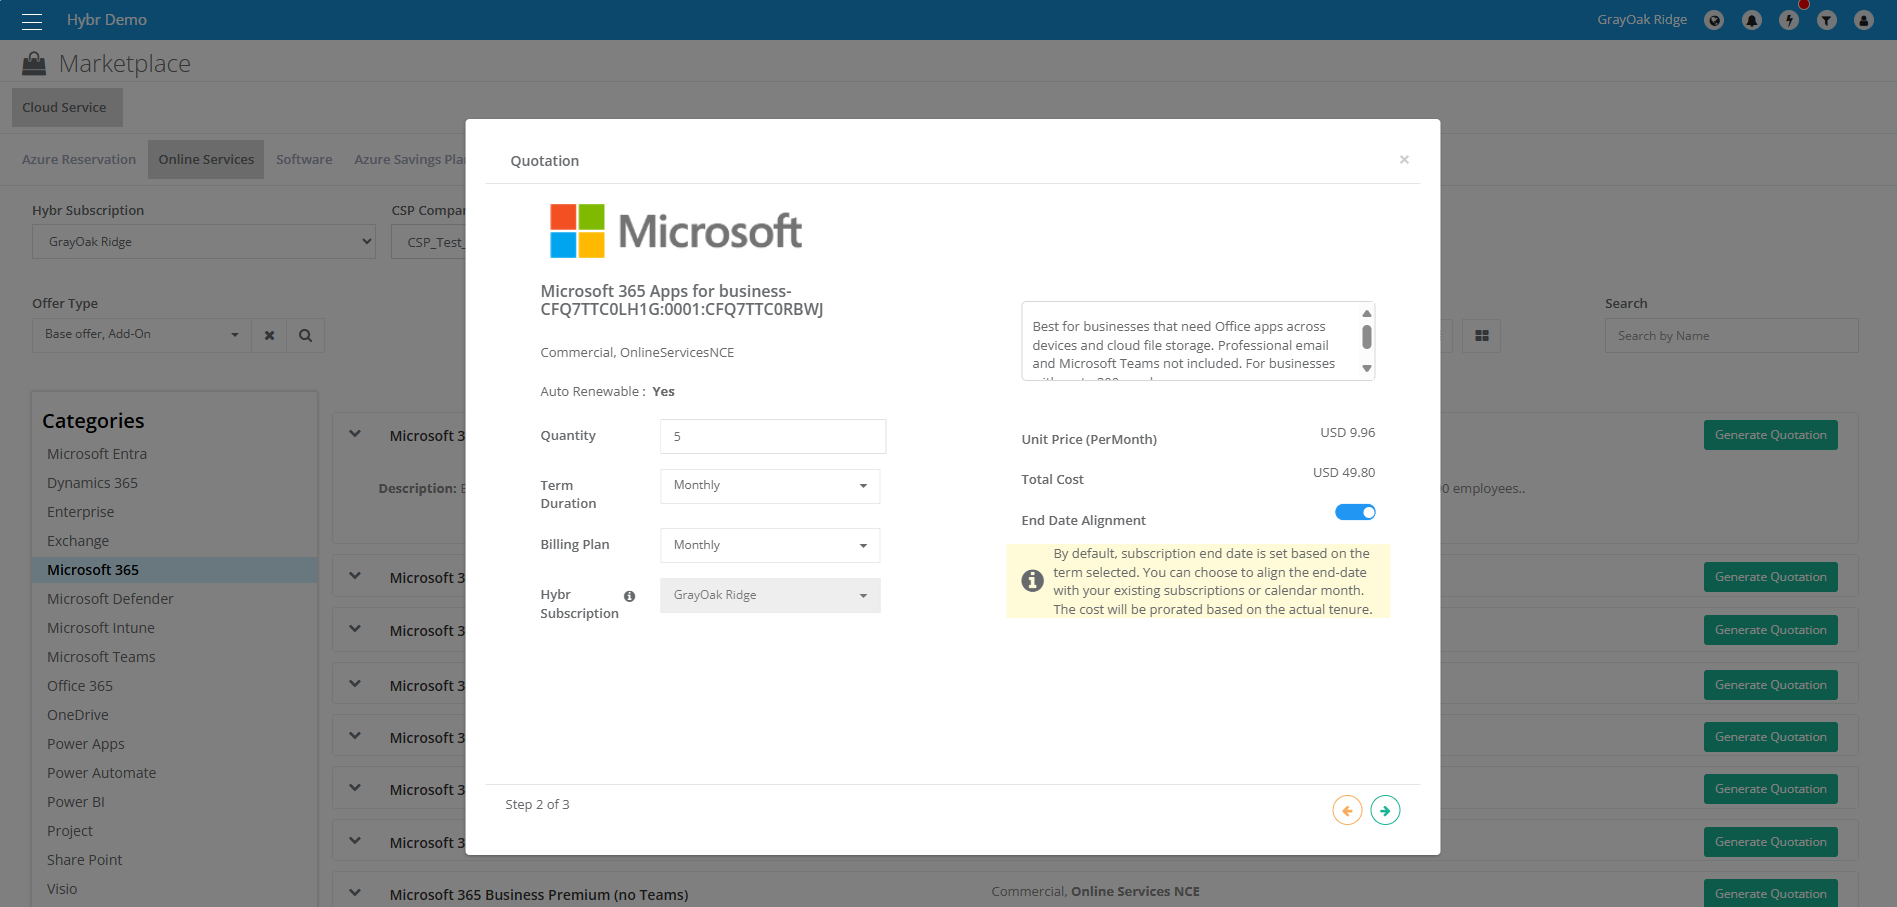Screen dimensions: 1897x907
Task: Open the notifications bell
Action: [x=1752, y=20]
